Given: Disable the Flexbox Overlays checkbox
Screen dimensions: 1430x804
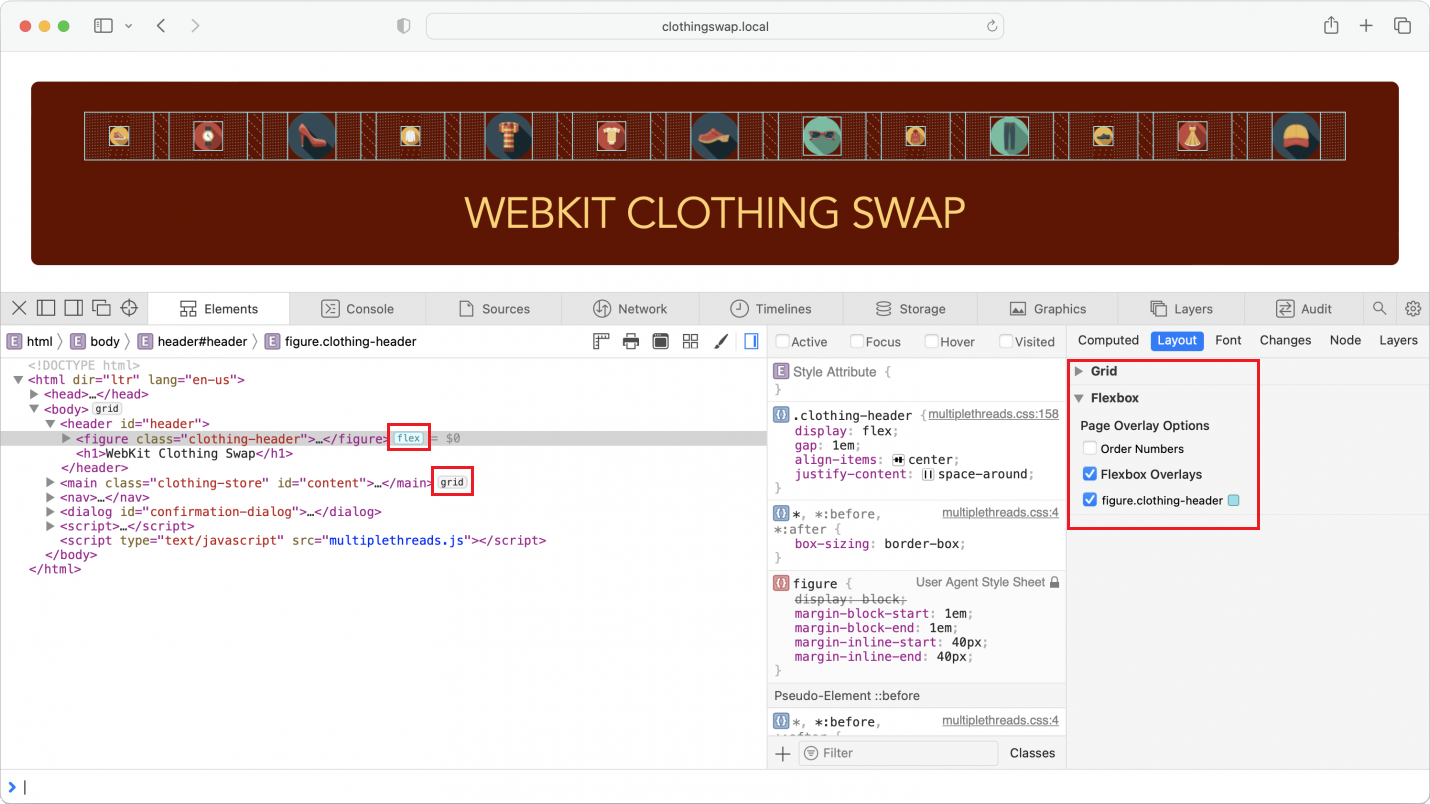Looking at the screenshot, I should 1089,474.
